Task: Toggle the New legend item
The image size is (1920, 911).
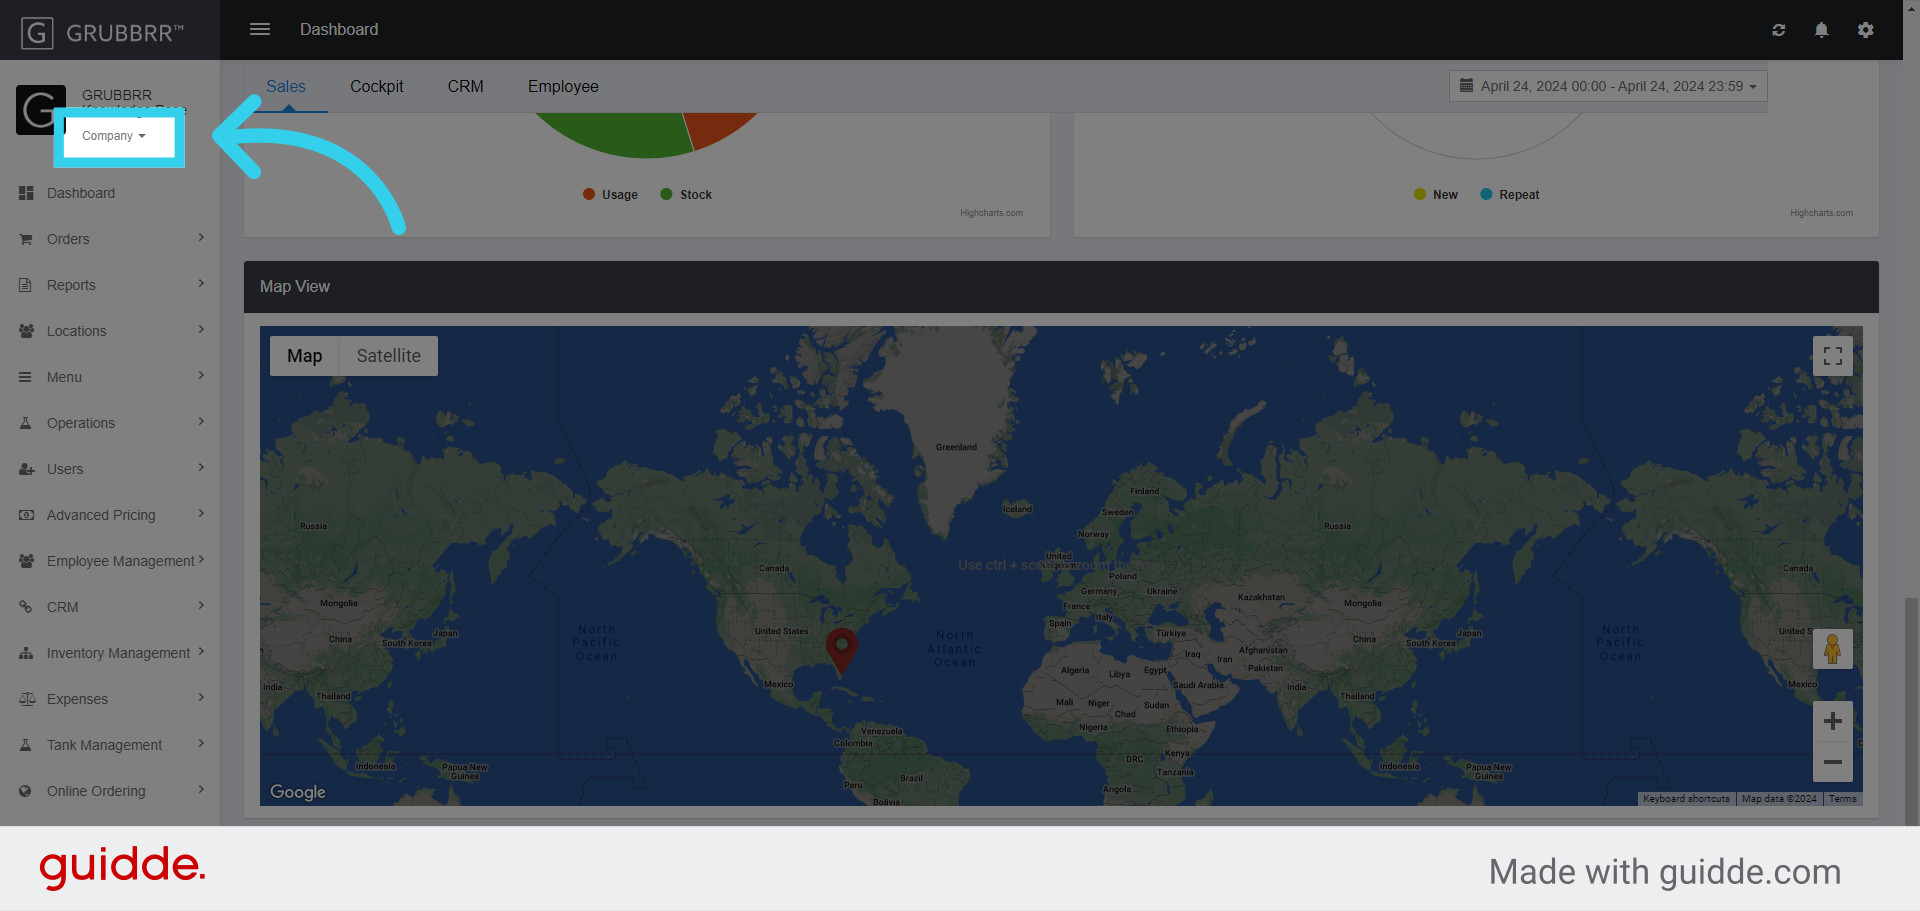Action: [x=1435, y=195]
